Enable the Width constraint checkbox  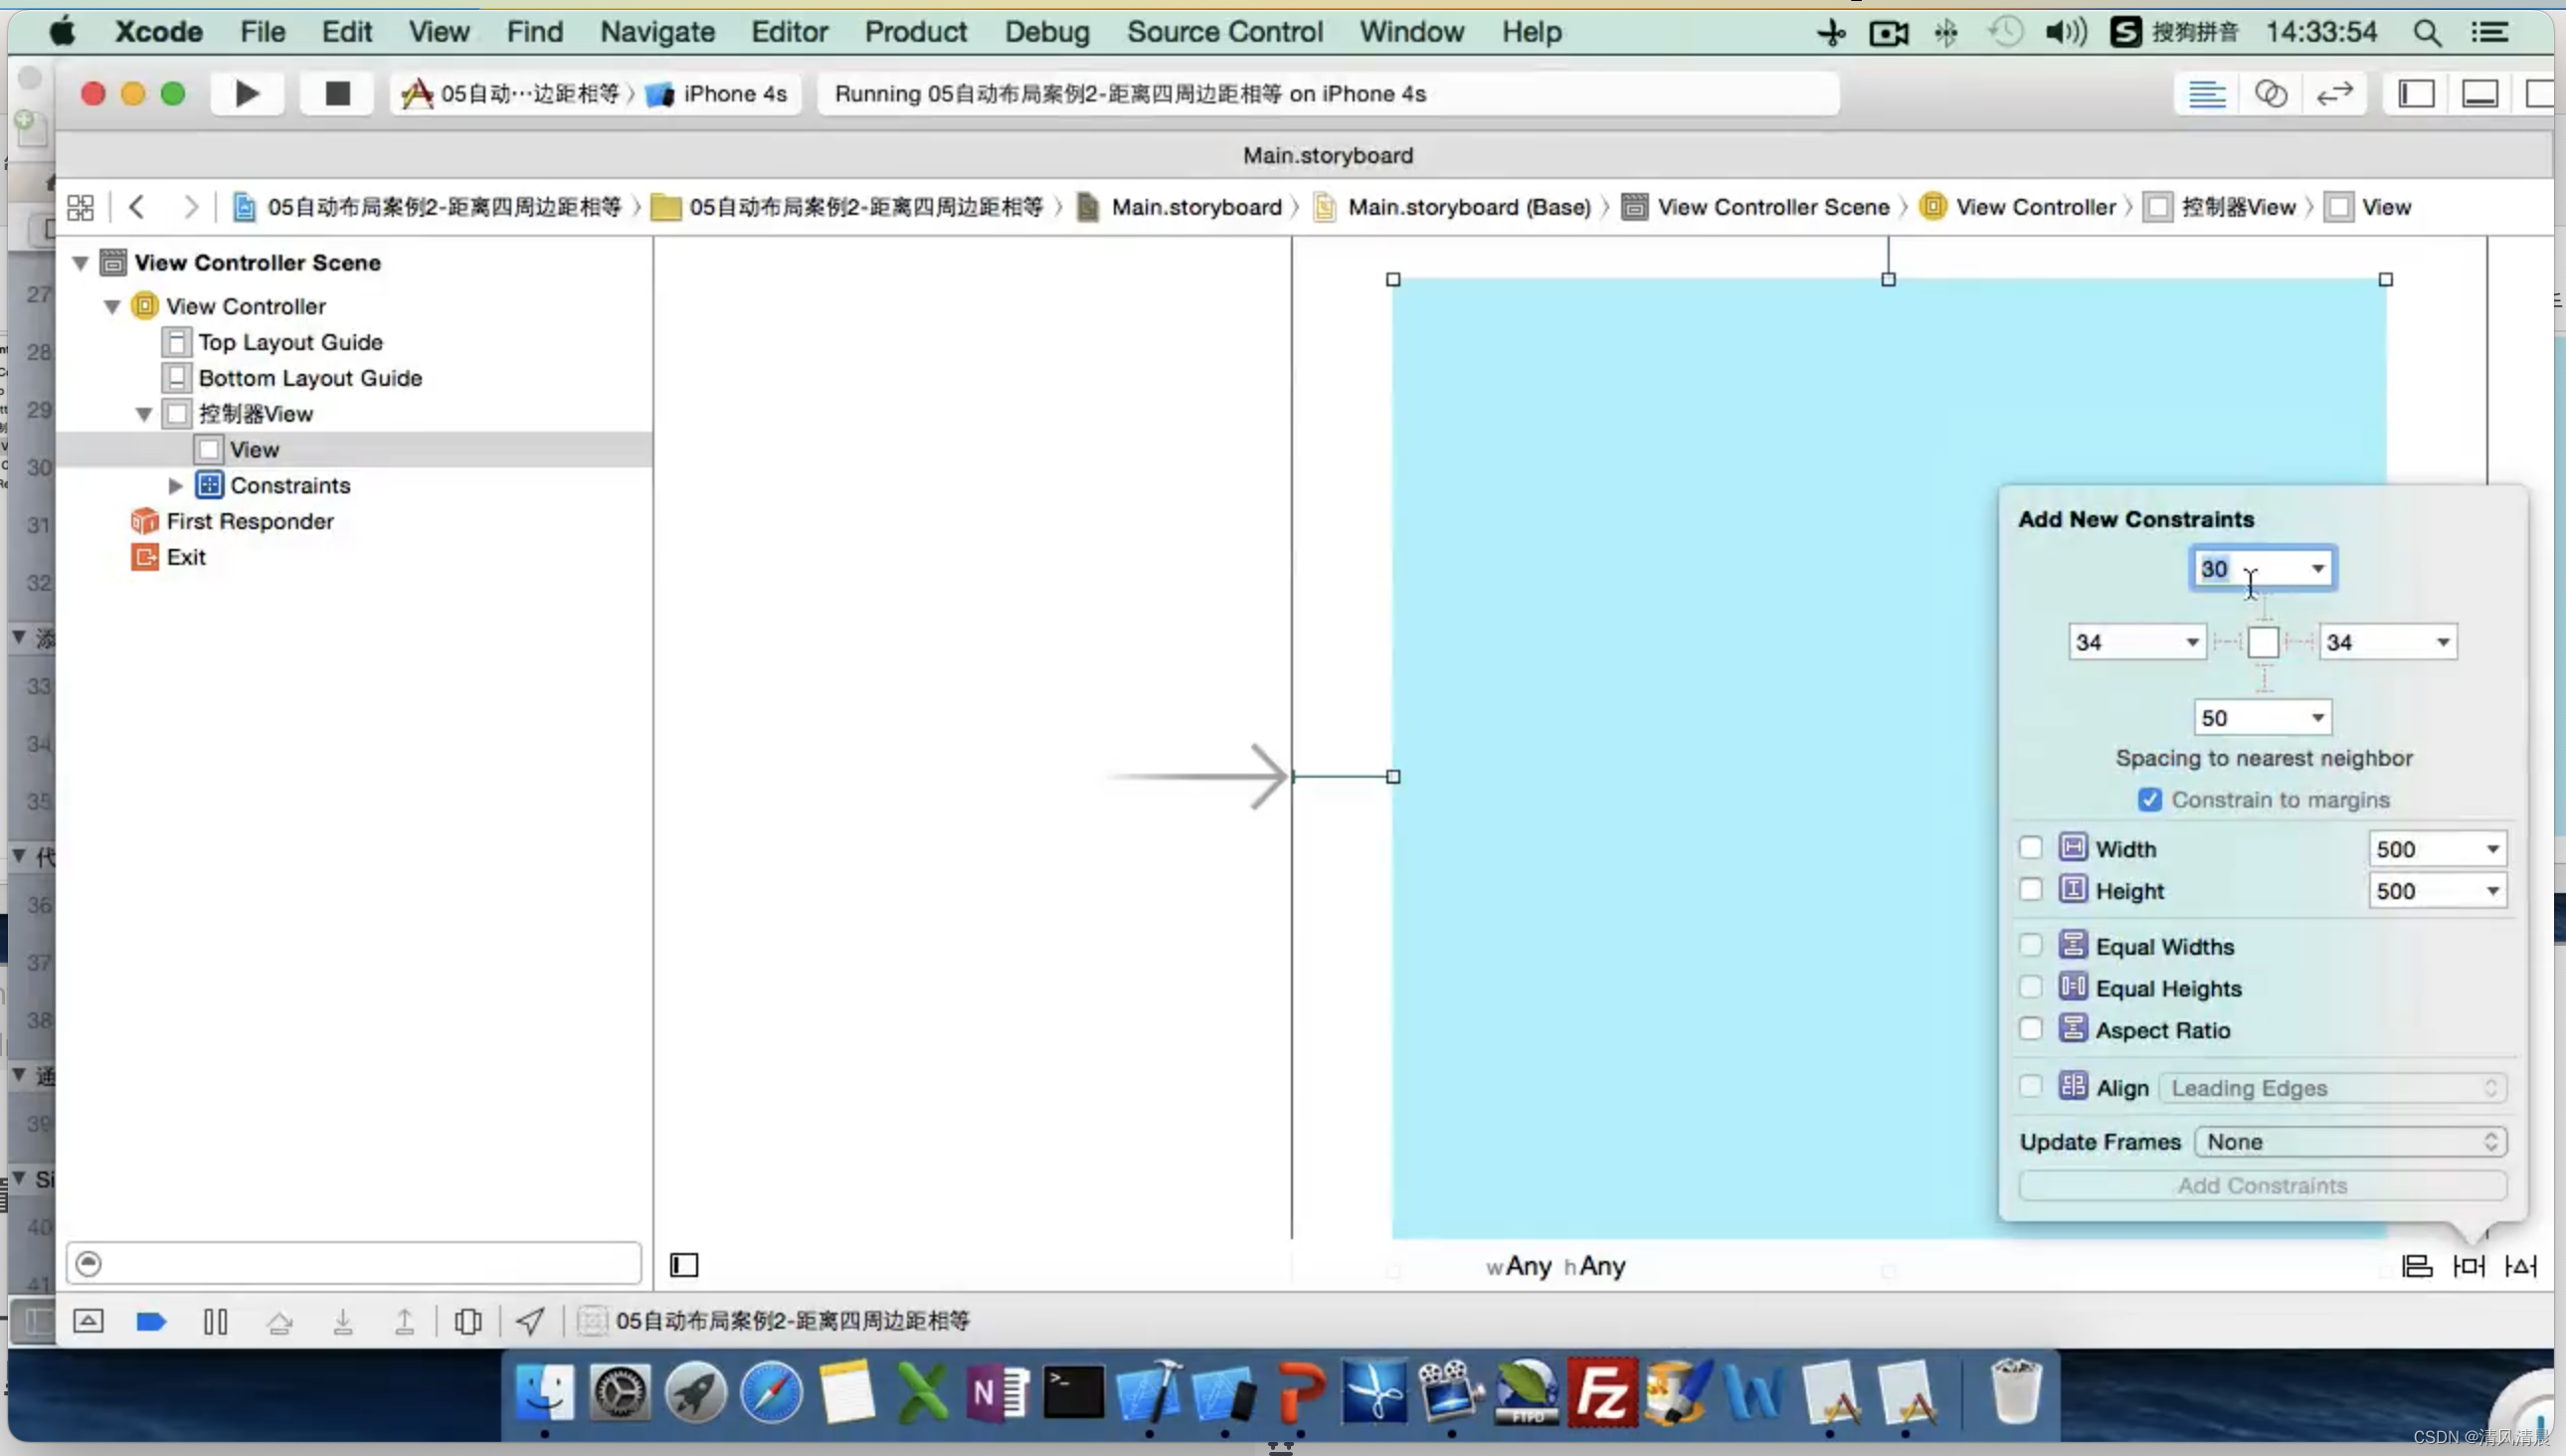(x=2030, y=848)
